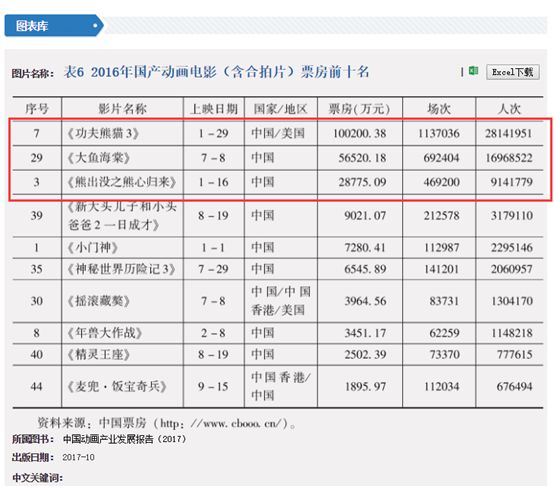This screenshot has height=486, width=554.
Task: Click the attendance value 2295146
Action: pyautogui.click(x=511, y=248)
